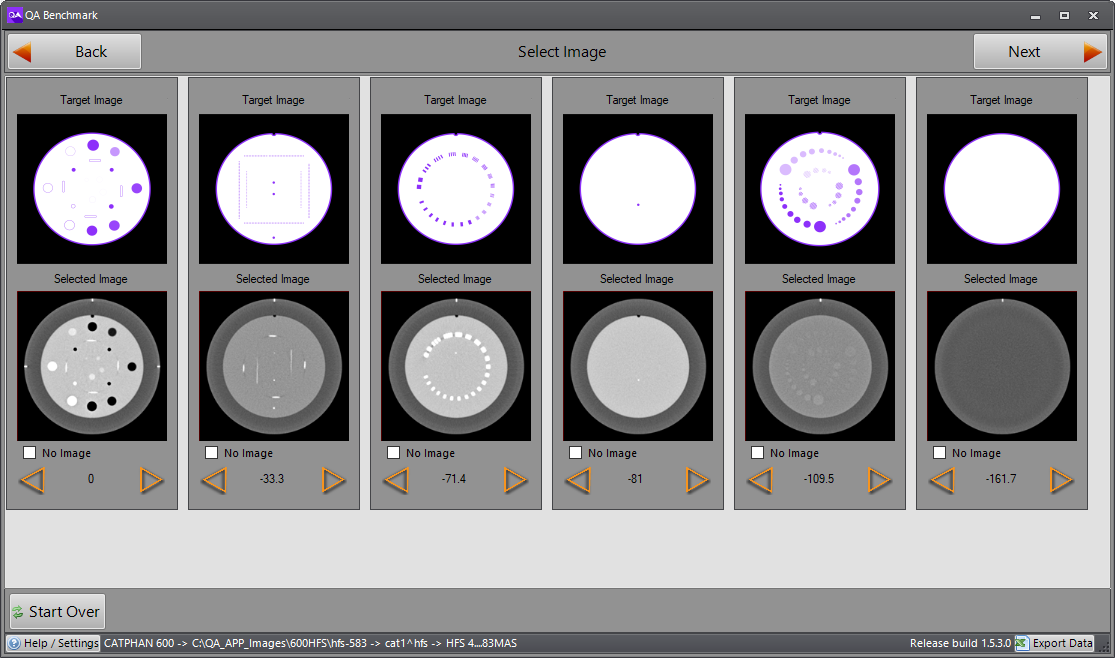The height and width of the screenshot is (658, 1115).
Task: Click the right arrow beside slice value -33.3
Action: 333,481
